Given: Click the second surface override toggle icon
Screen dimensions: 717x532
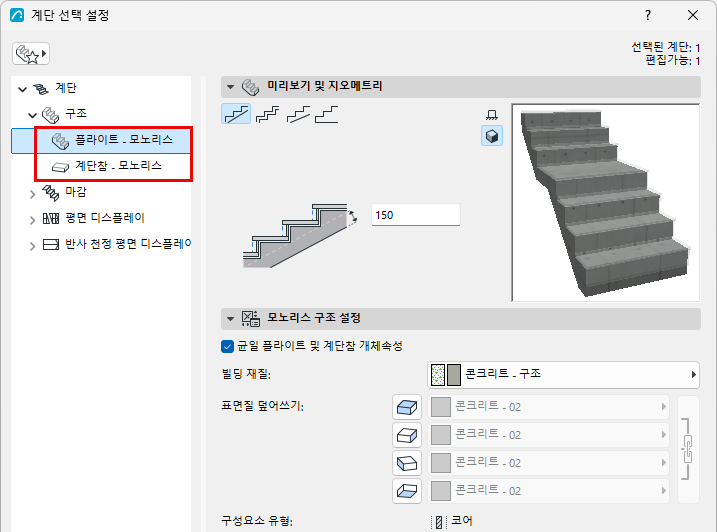Looking at the screenshot, I should click(x=407, y=435).
